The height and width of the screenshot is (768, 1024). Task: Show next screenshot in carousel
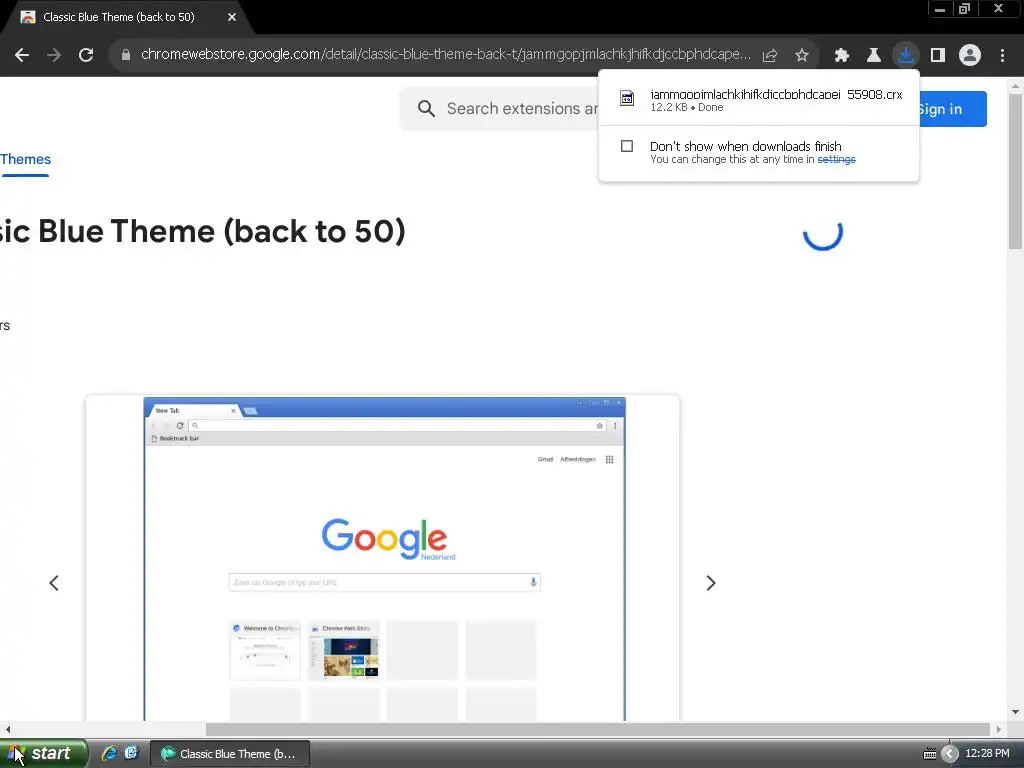711,583
